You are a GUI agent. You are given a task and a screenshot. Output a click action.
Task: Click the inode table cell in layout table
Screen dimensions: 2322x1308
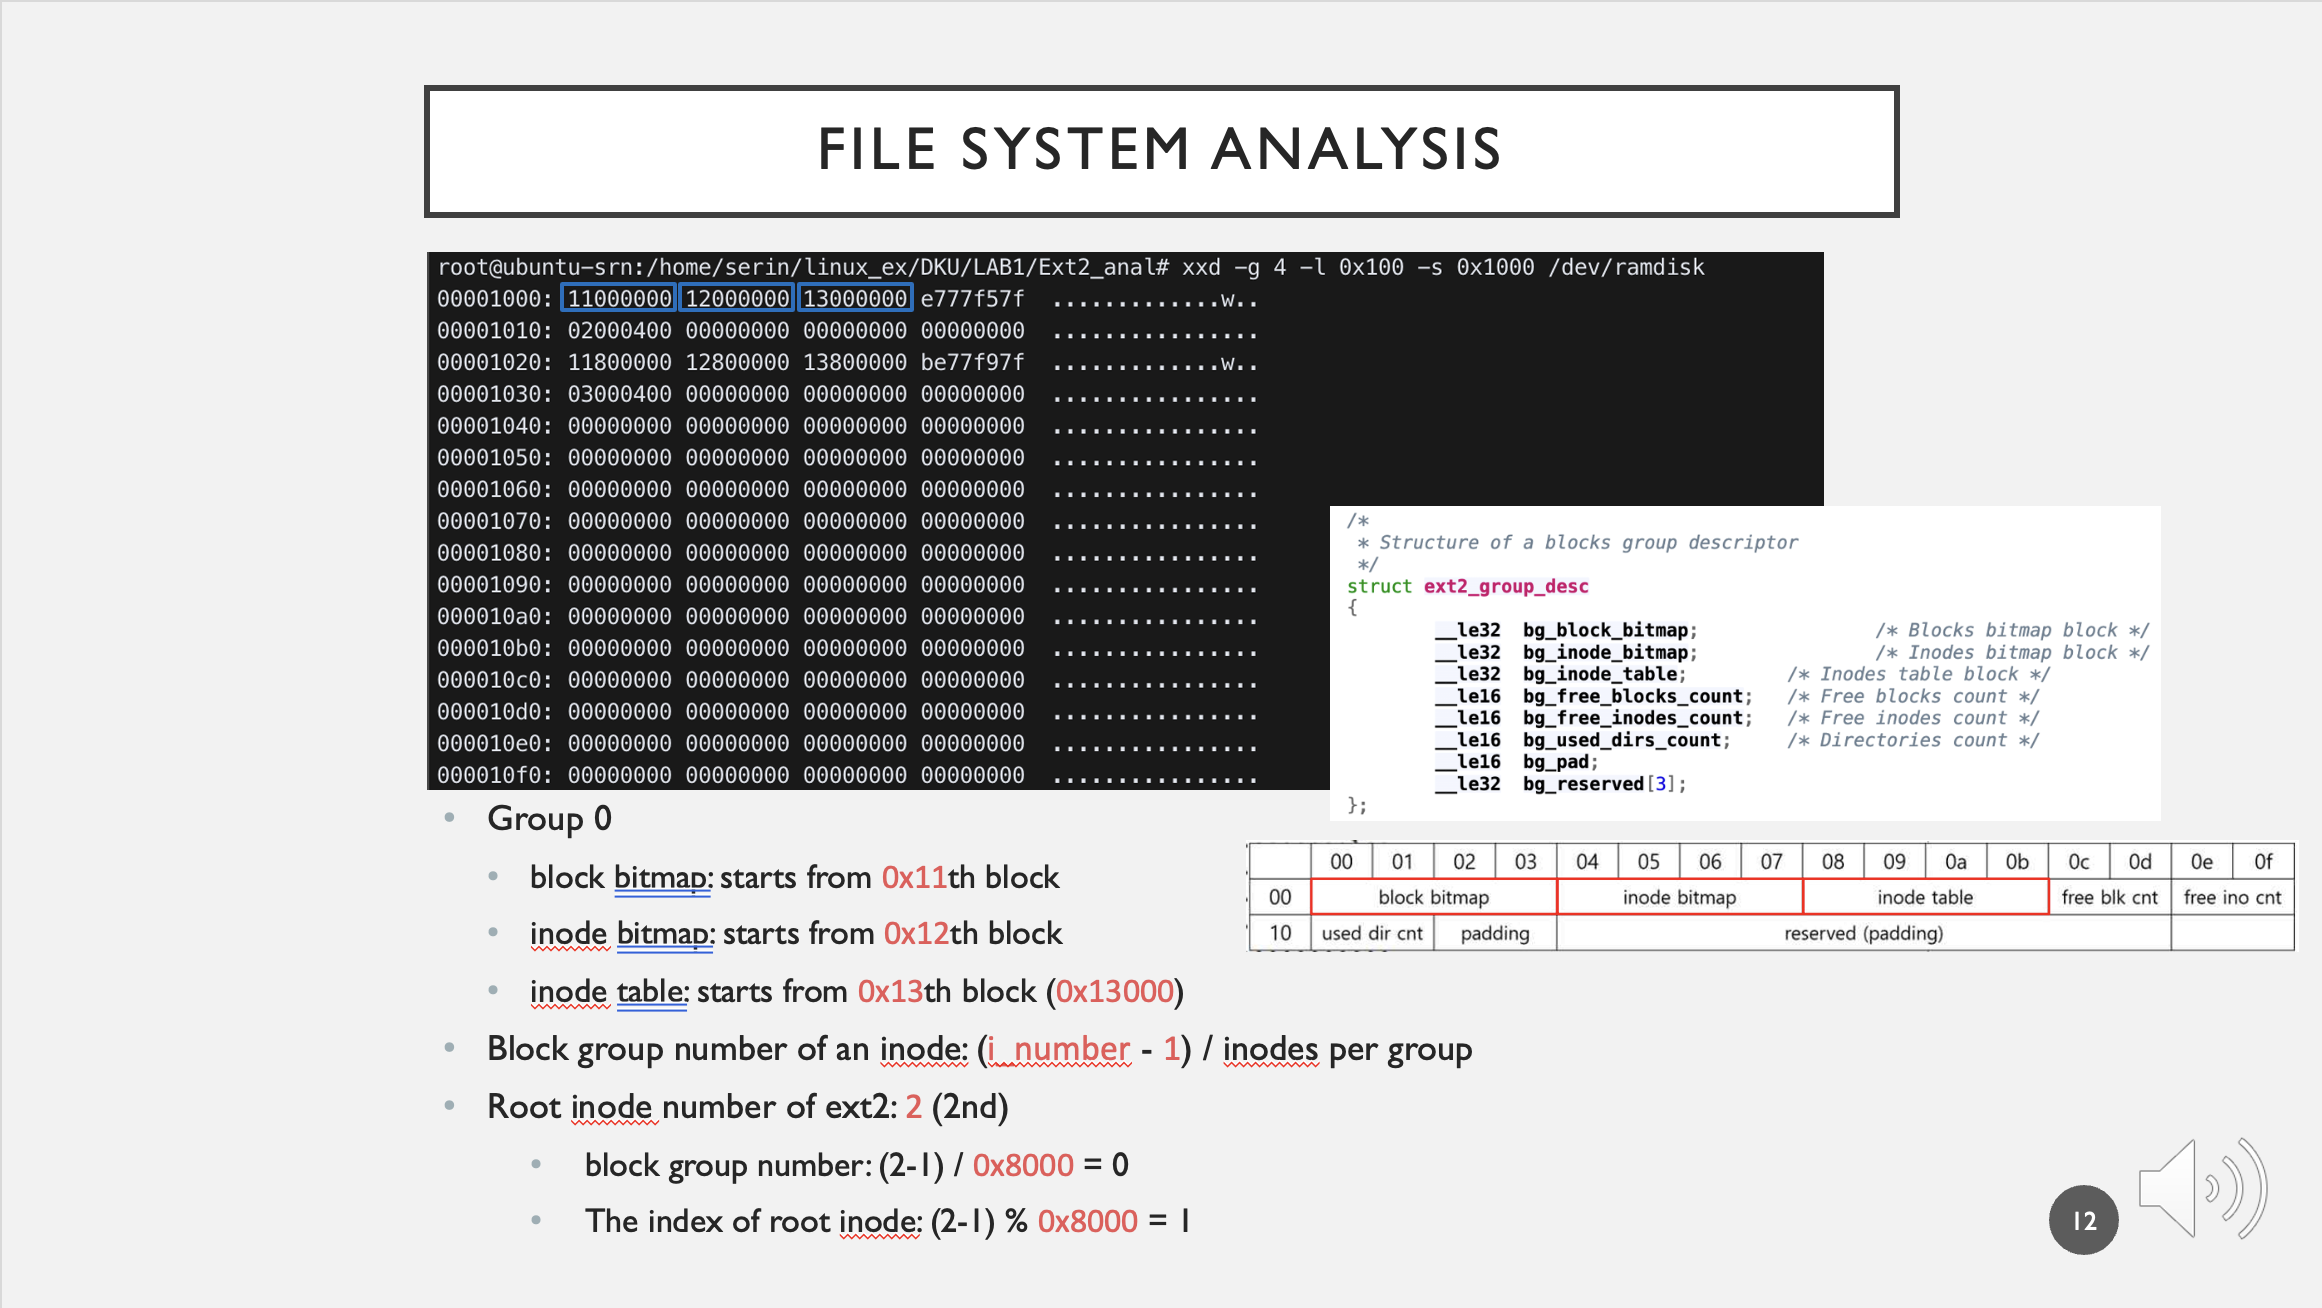[1925, 897]
